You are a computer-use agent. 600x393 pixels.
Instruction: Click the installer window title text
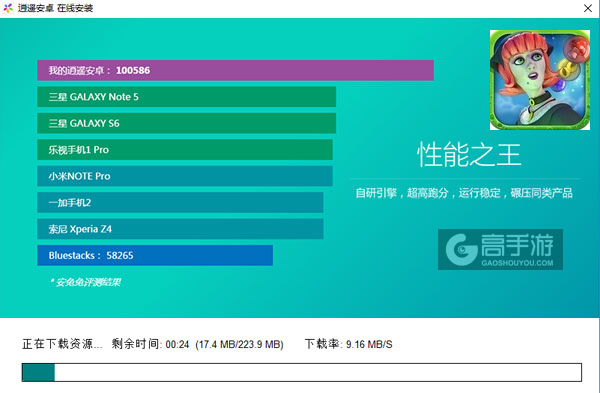(x=55, y=8)
